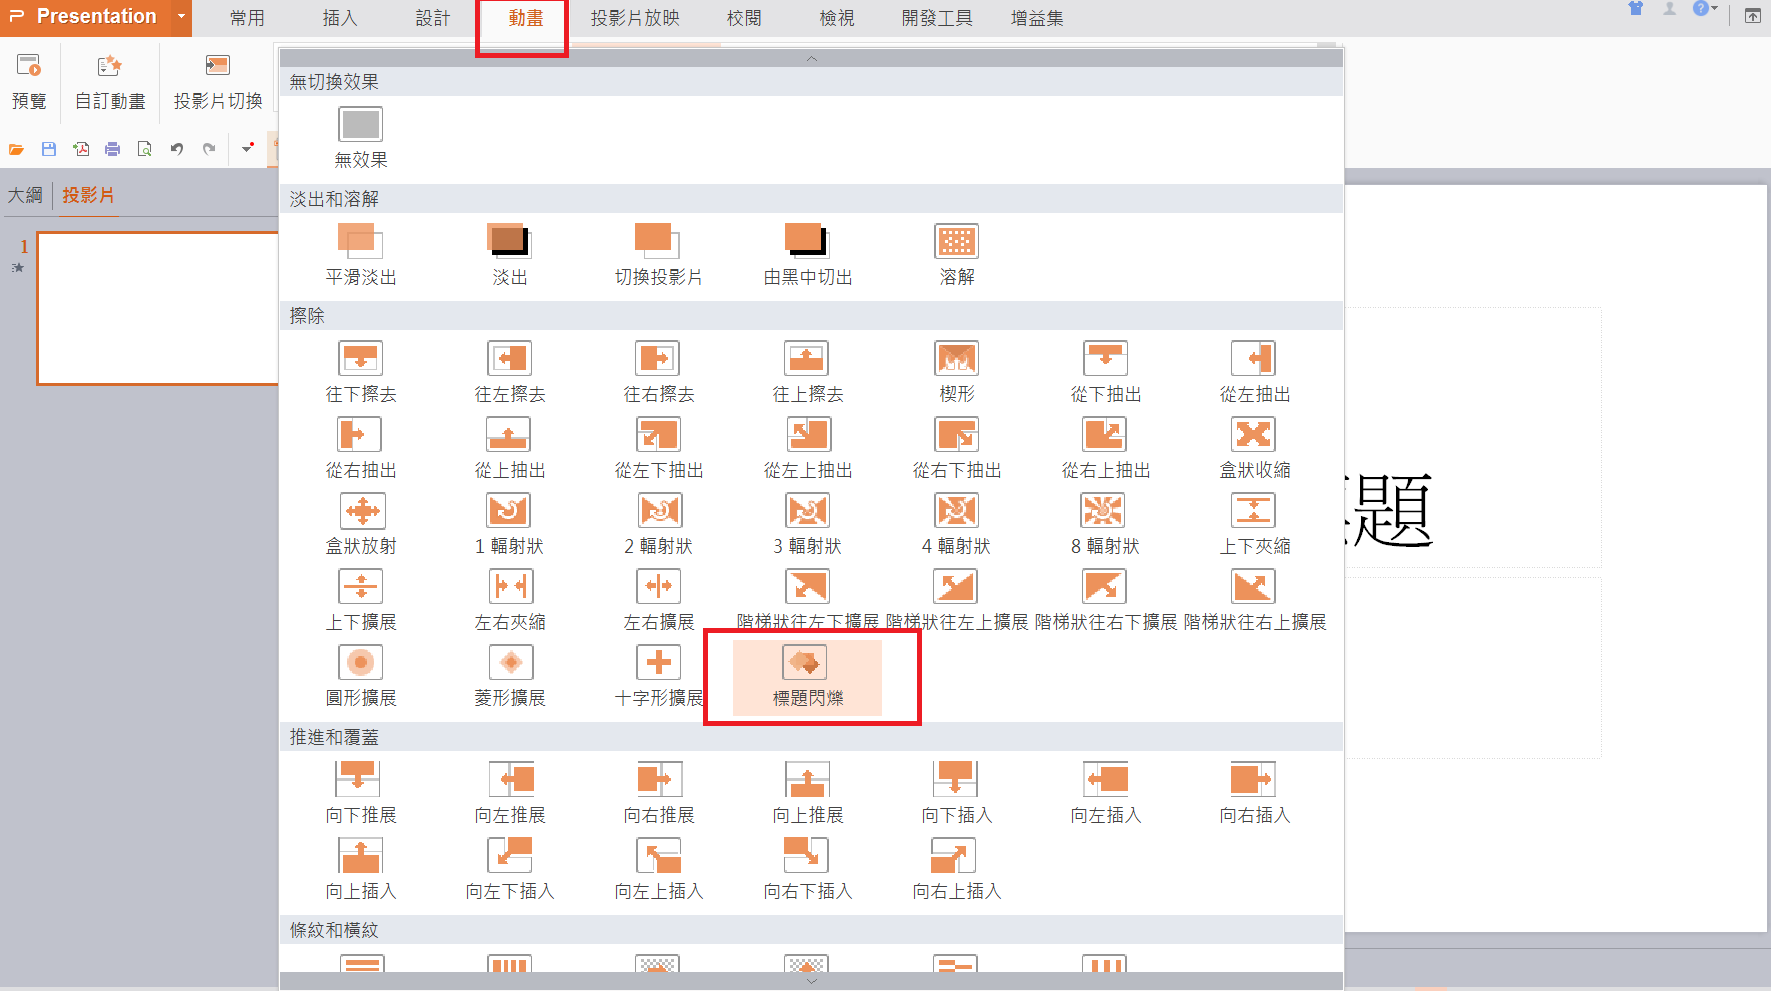1771x991 pixels.
Task: Switch to the 大綱 outline pane tab
Action: click(x=25, y=195)
